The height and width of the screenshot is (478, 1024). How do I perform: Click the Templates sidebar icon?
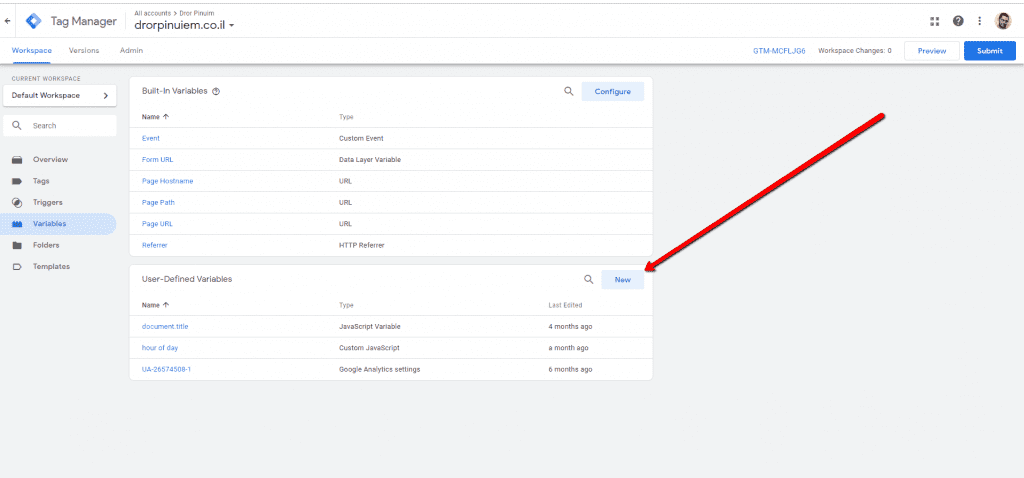18,266
